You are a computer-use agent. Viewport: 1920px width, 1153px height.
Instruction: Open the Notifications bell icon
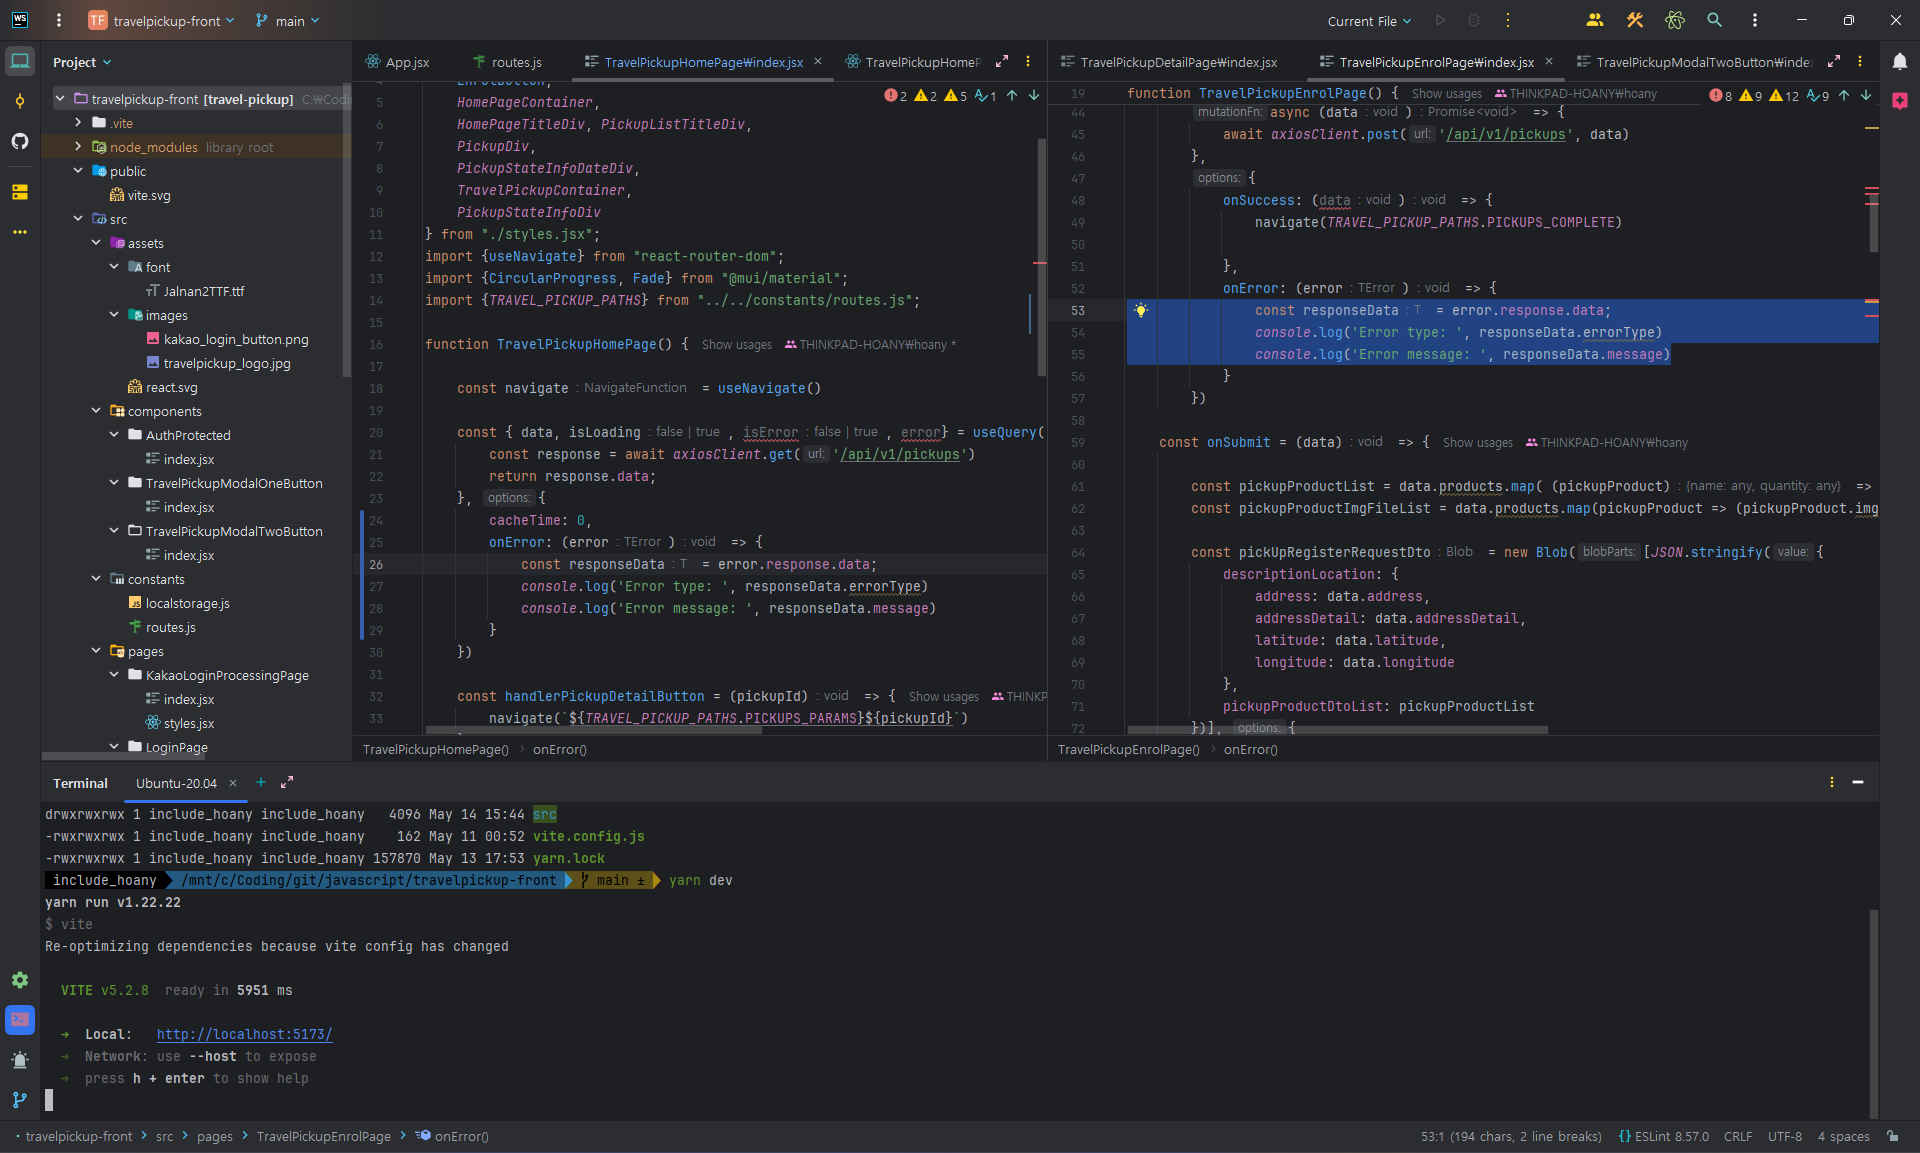tap(1899, 62)
